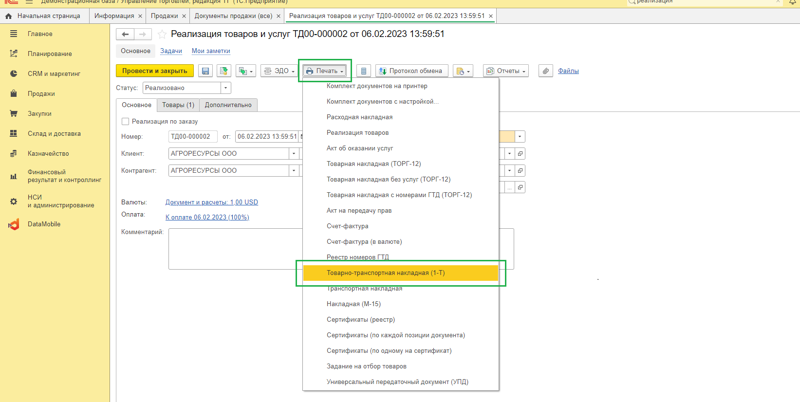800x402 pixels.
Task: Open the Клиент field dropdown arrow
Action: tap(294, 154)
